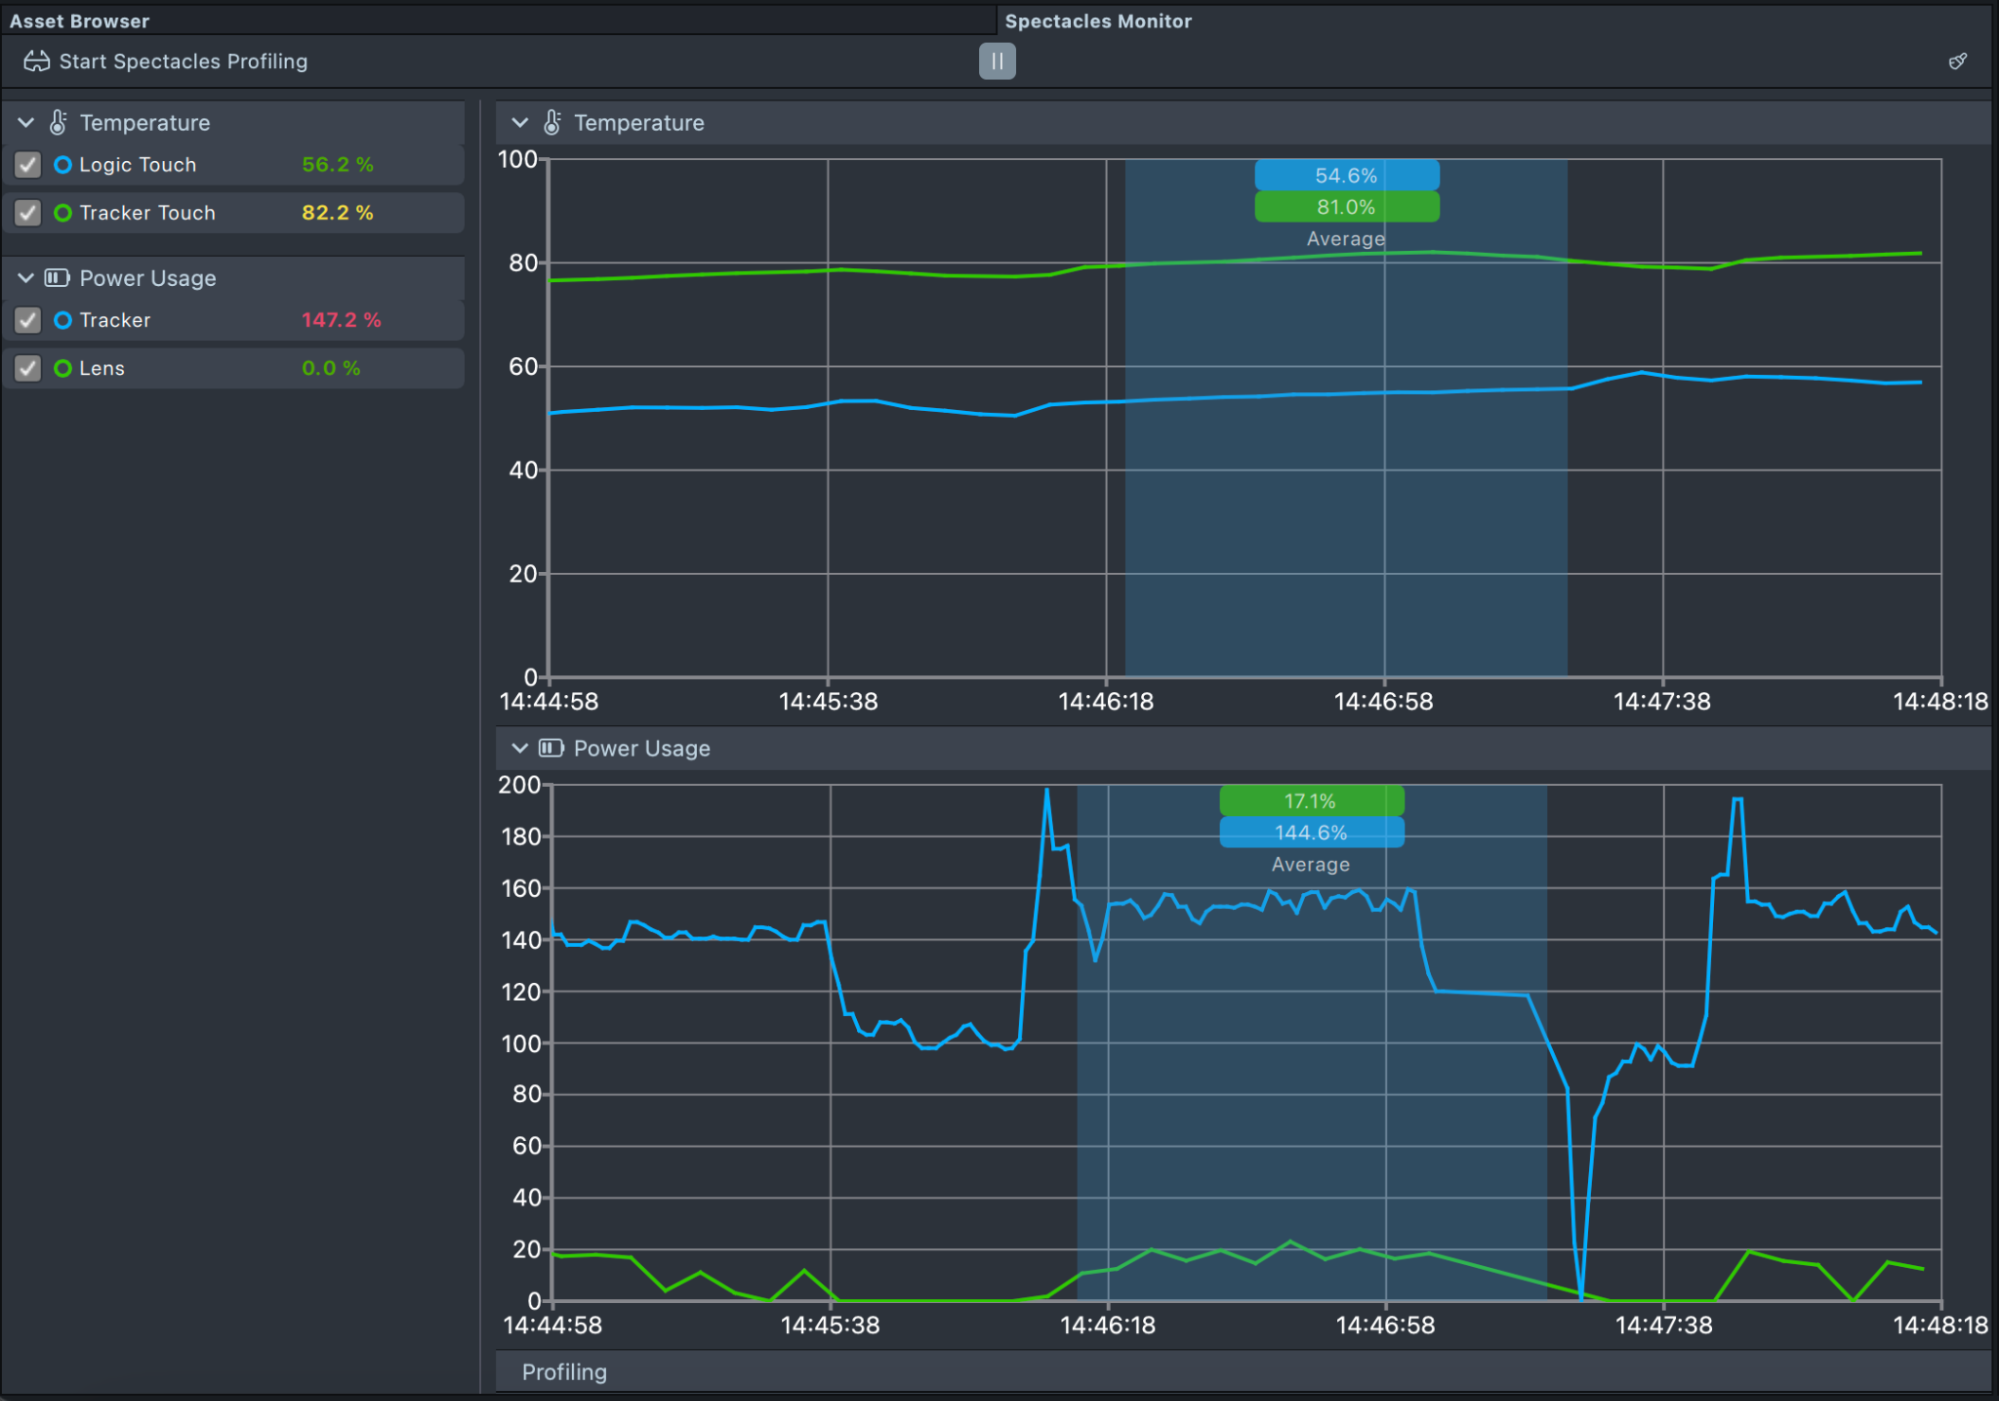1999x1401 pixels.
Task: Select the Spectacles Monitor tab
Action: 1097,21
